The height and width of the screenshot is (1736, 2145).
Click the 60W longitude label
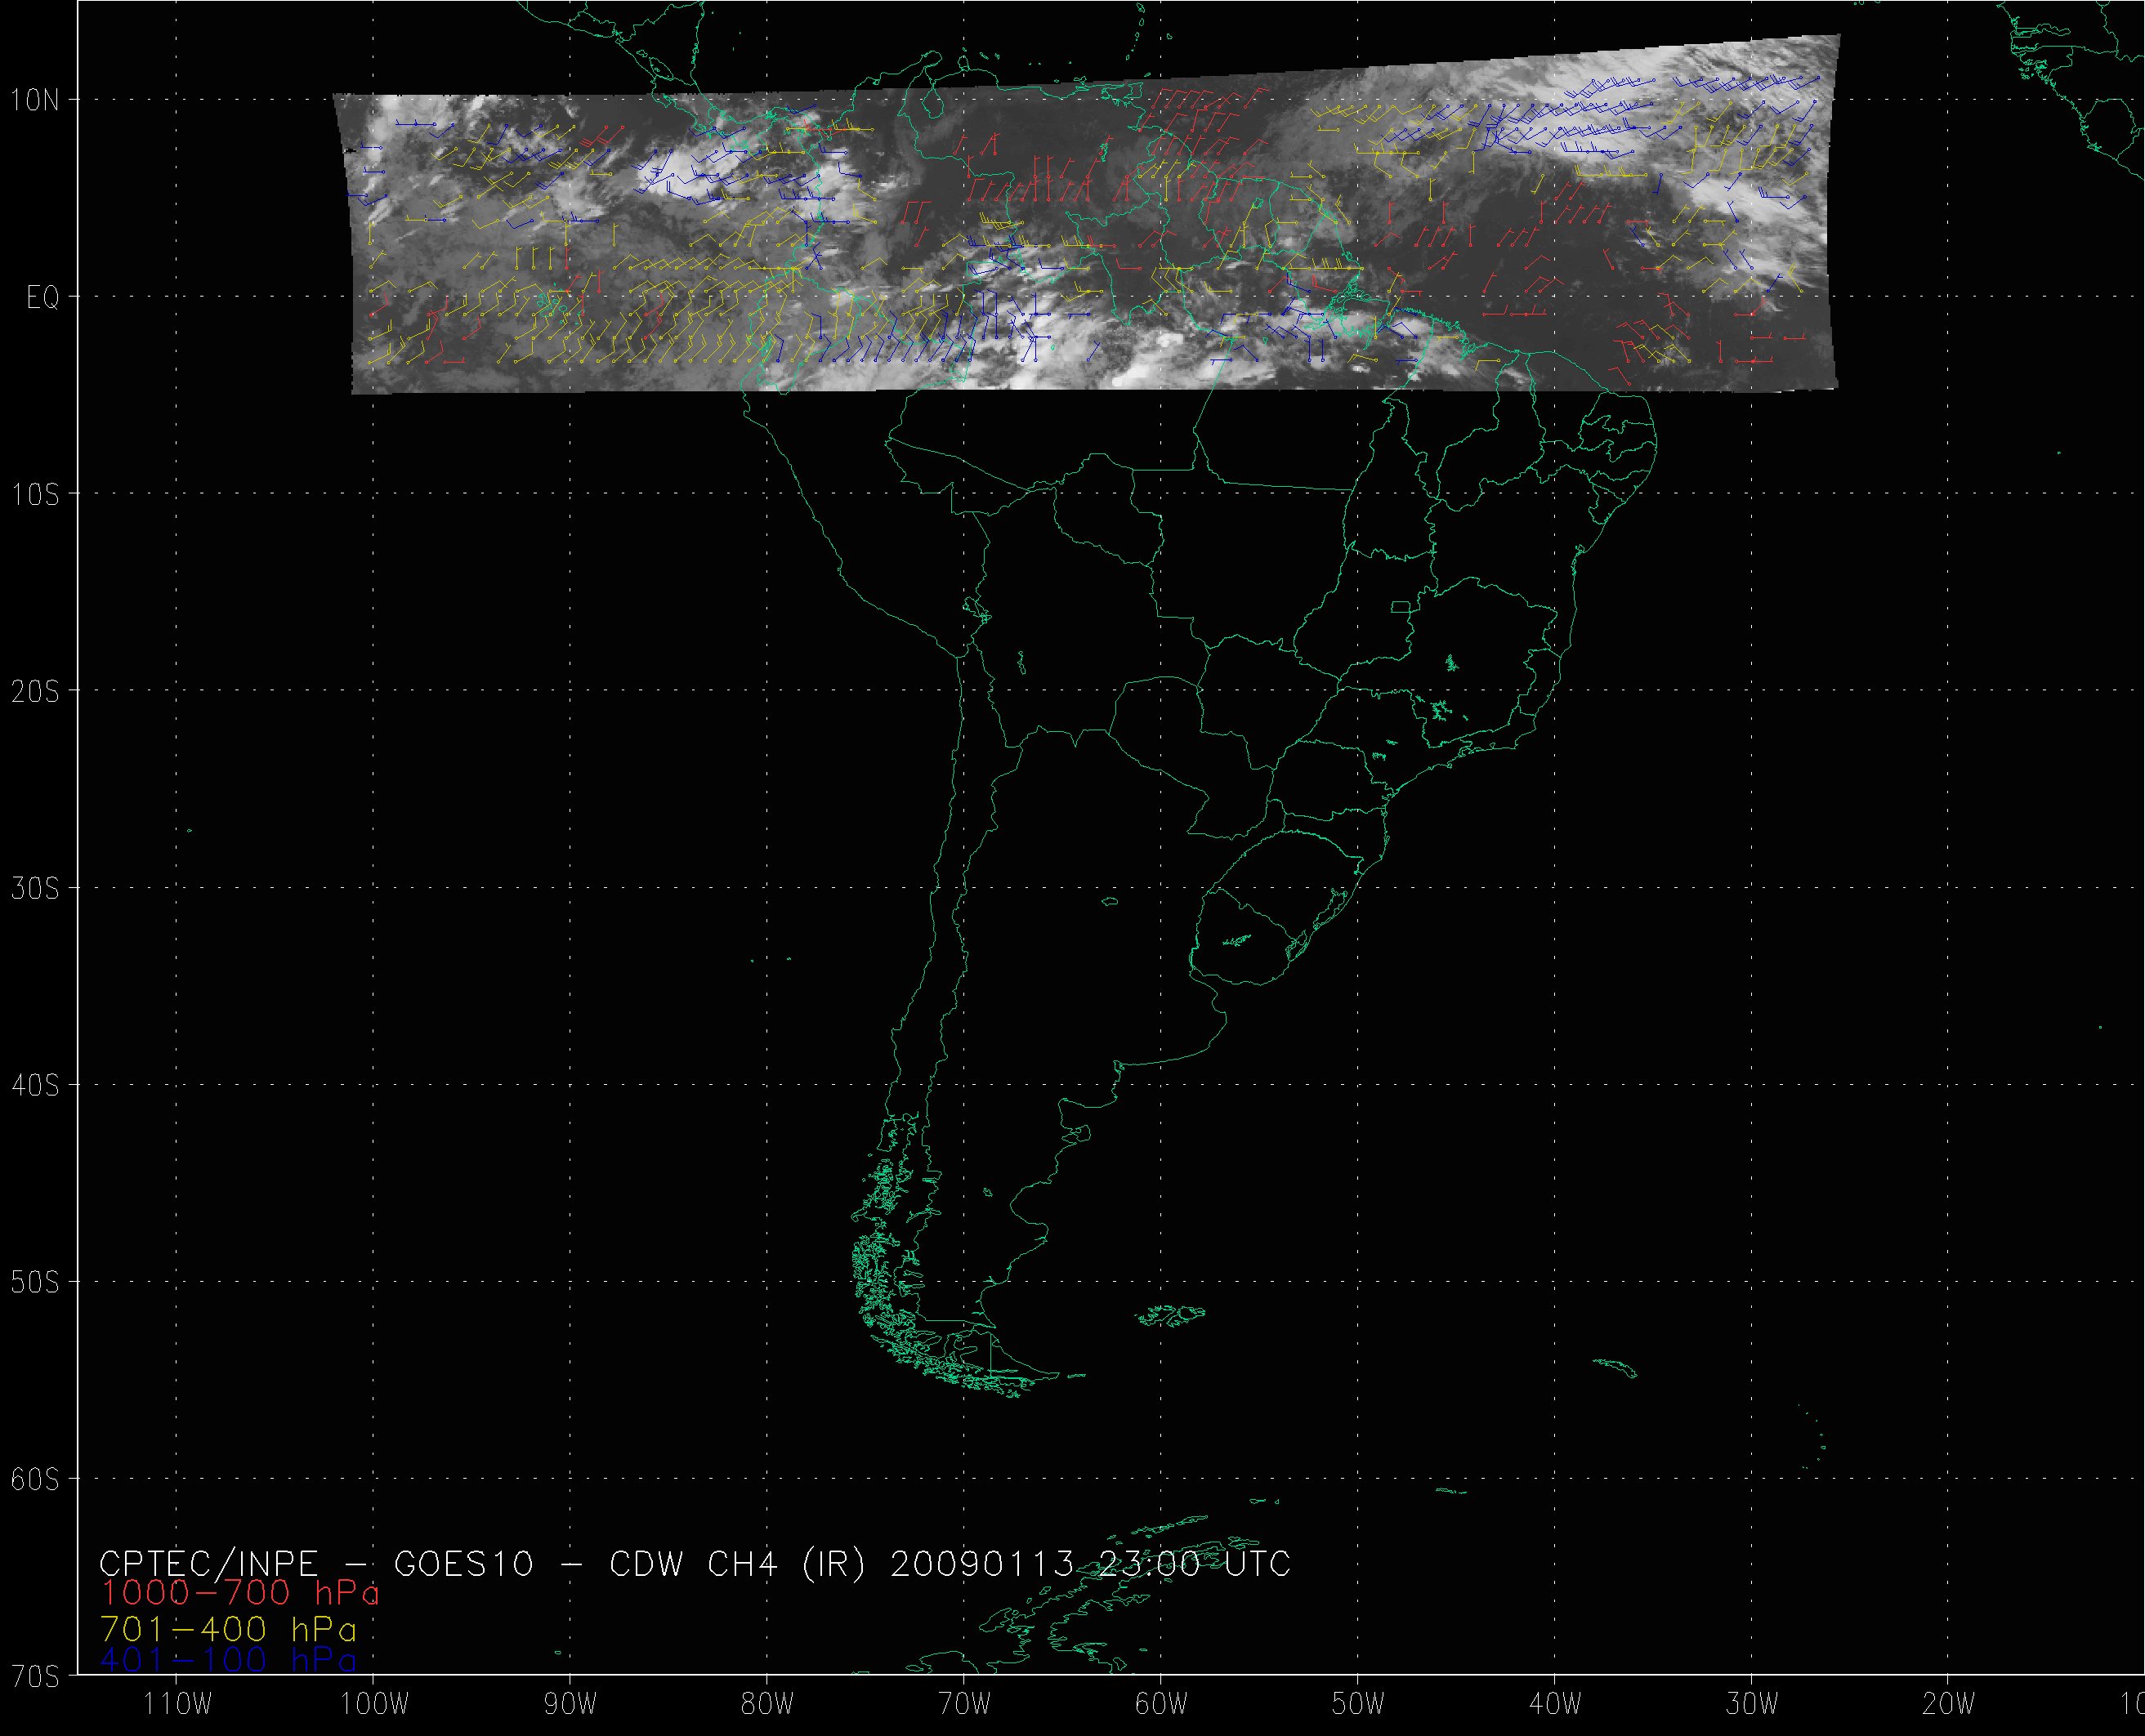click(1161, 1704)
